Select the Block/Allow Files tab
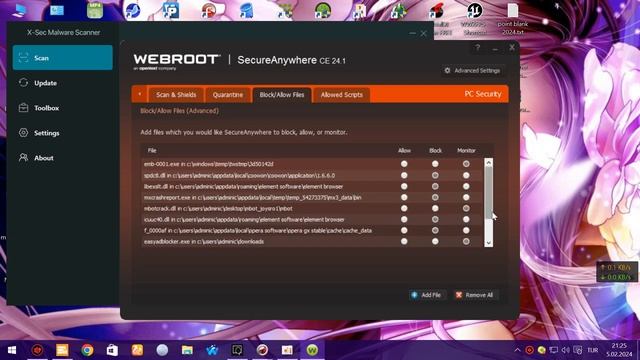 (x=282, y=95)
